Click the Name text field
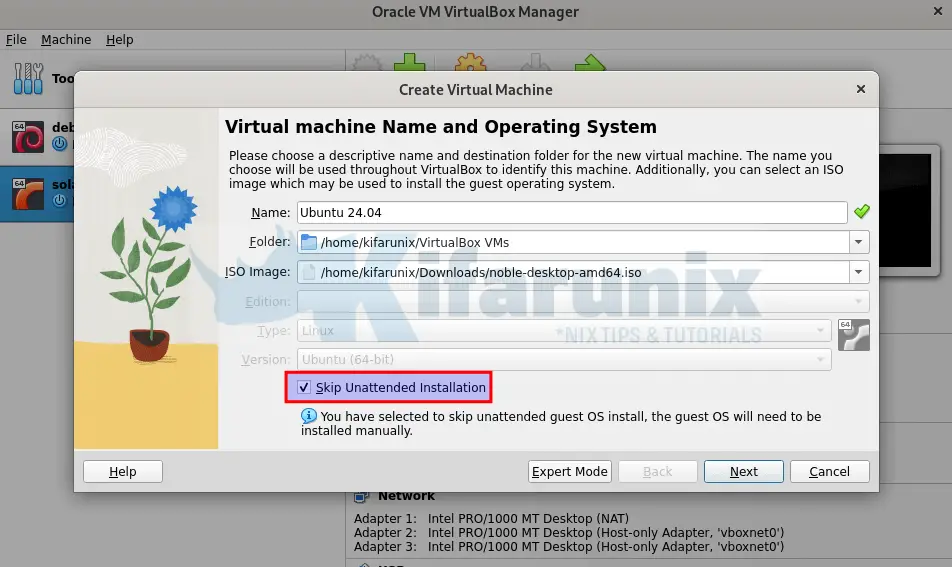This screenshot has height=567, width=952. click(x=572, y=212)
